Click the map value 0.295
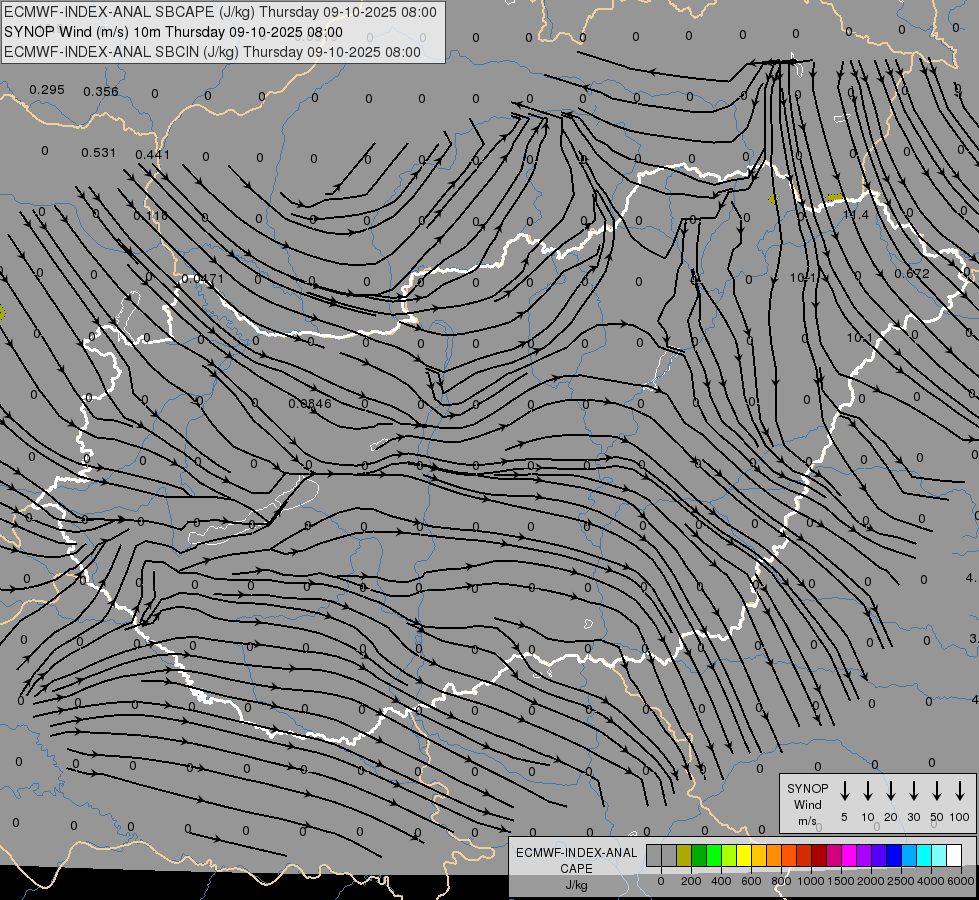Viewport: 979px width, 900px height. tap(47, 90)
